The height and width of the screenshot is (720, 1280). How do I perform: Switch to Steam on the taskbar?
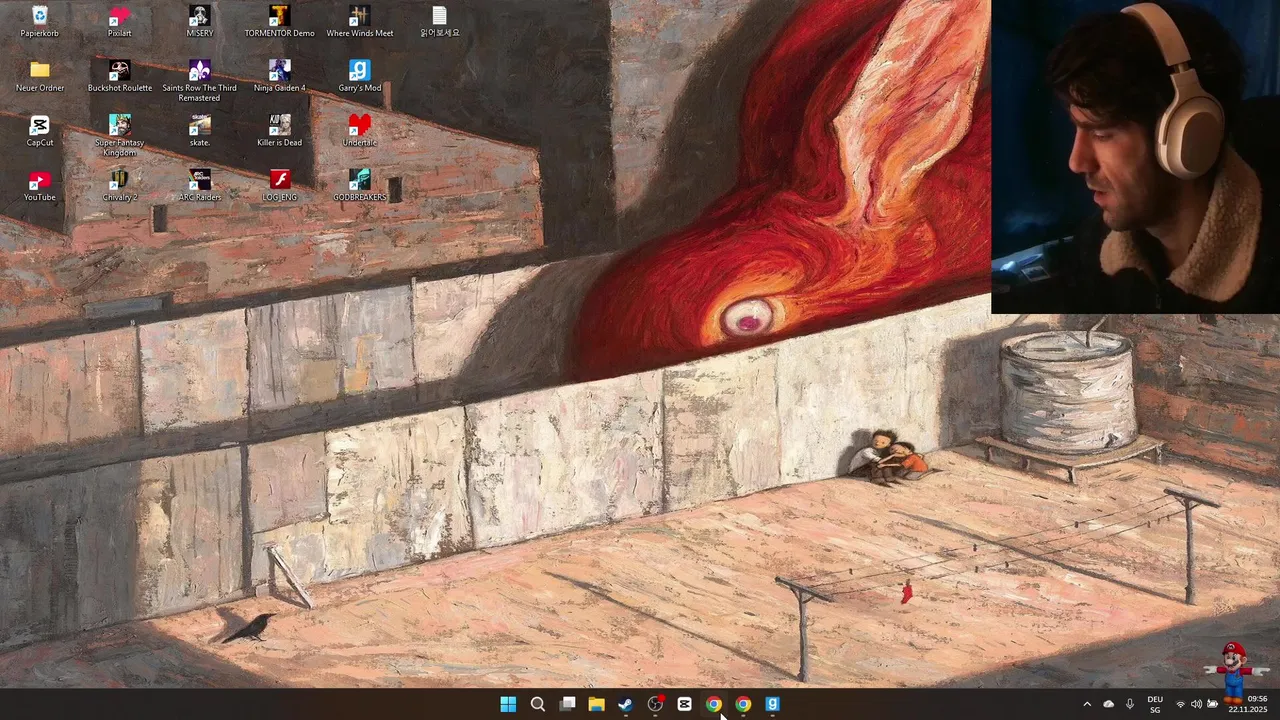tap(625, 704)
